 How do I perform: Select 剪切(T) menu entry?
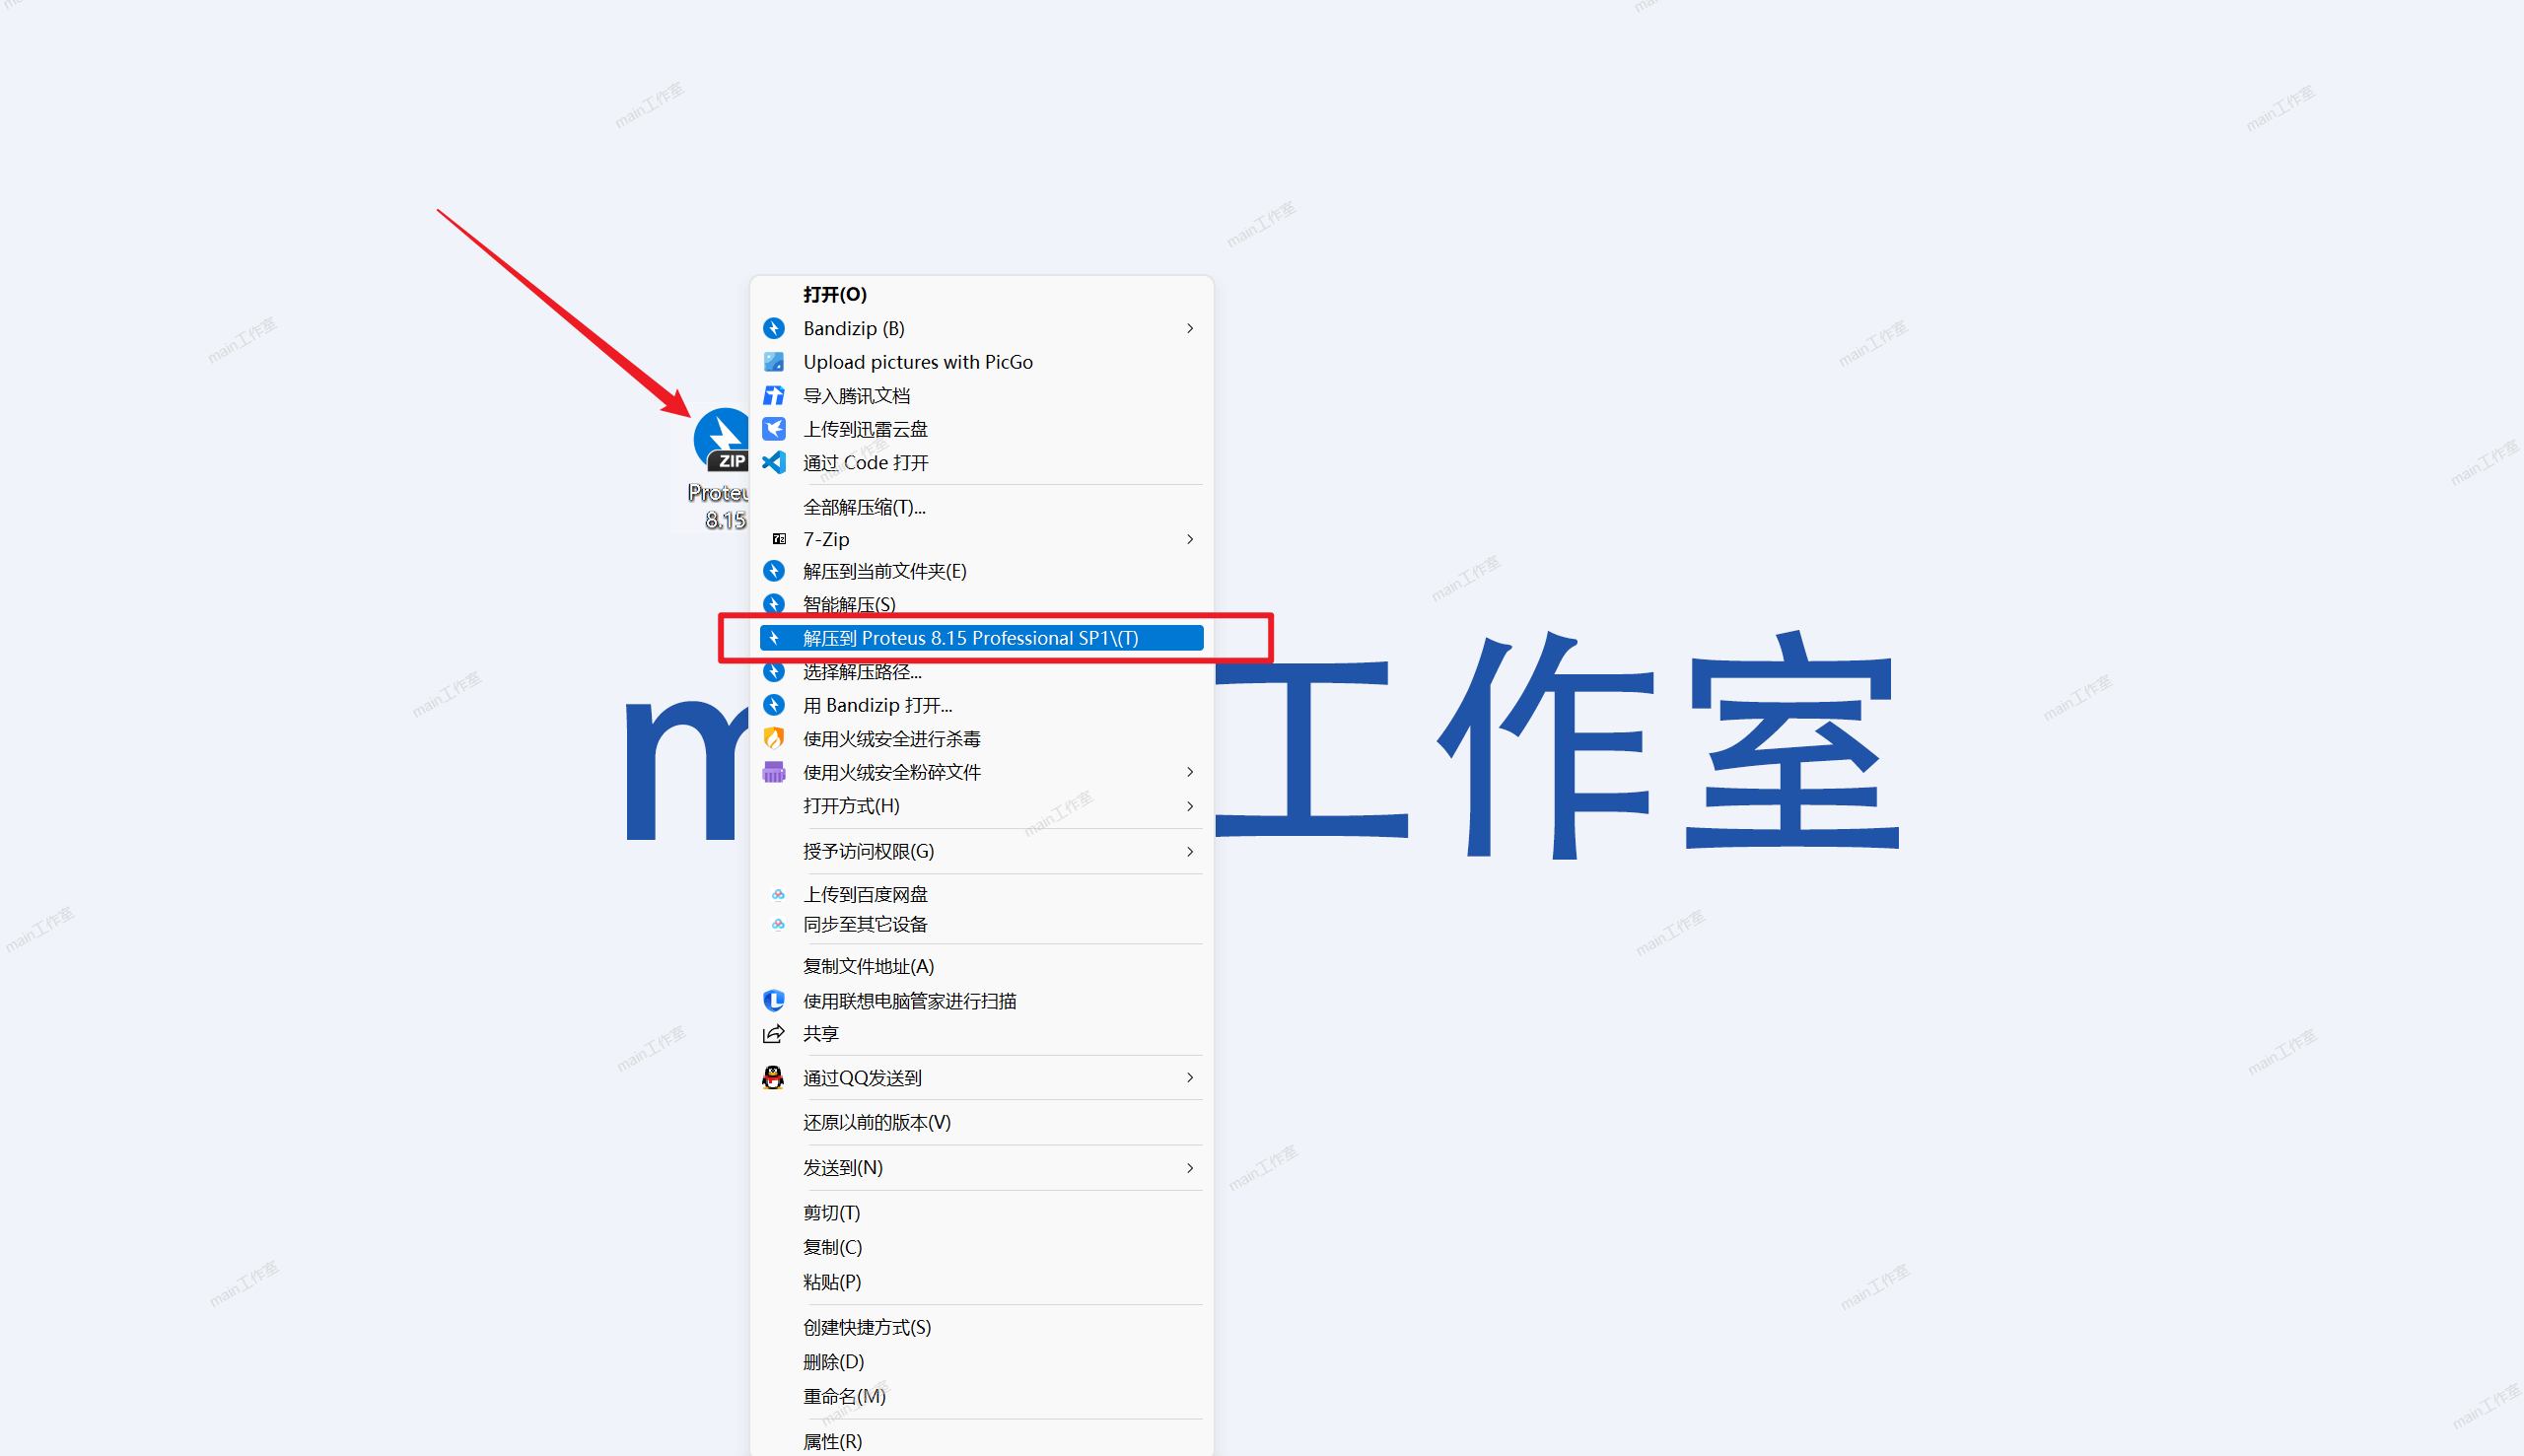point(981,1212)
